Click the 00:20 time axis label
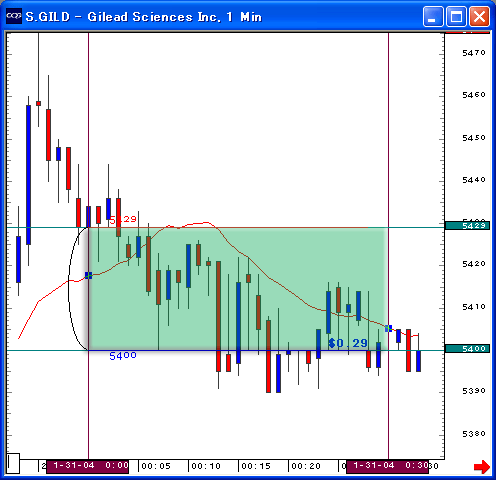Screen dimensions: 496x480 click(x=306, y=466)
